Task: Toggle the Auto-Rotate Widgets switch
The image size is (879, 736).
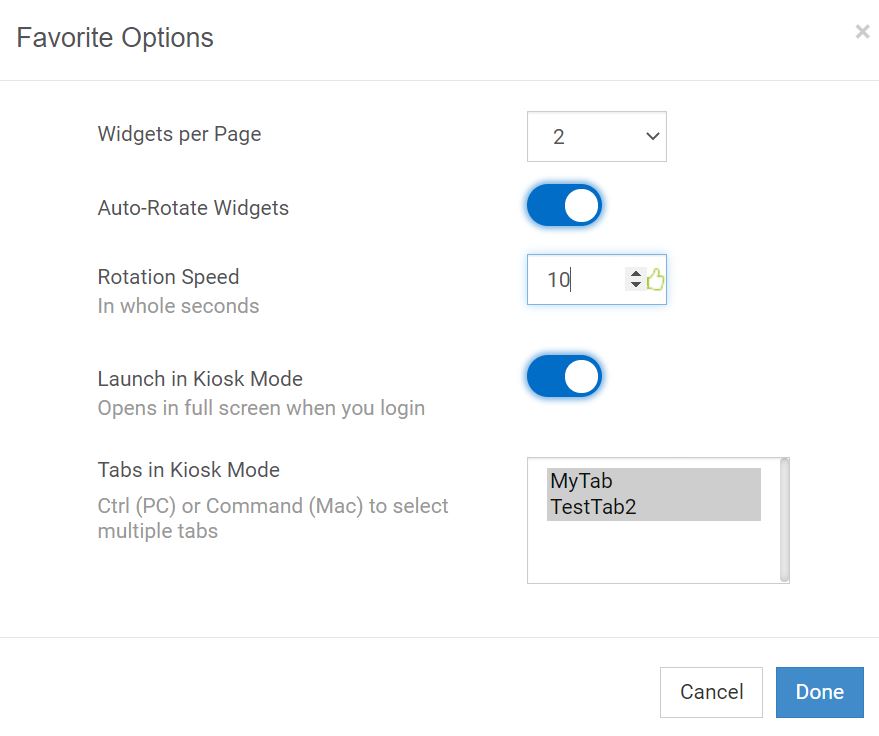Action: (x=564, y=206)
